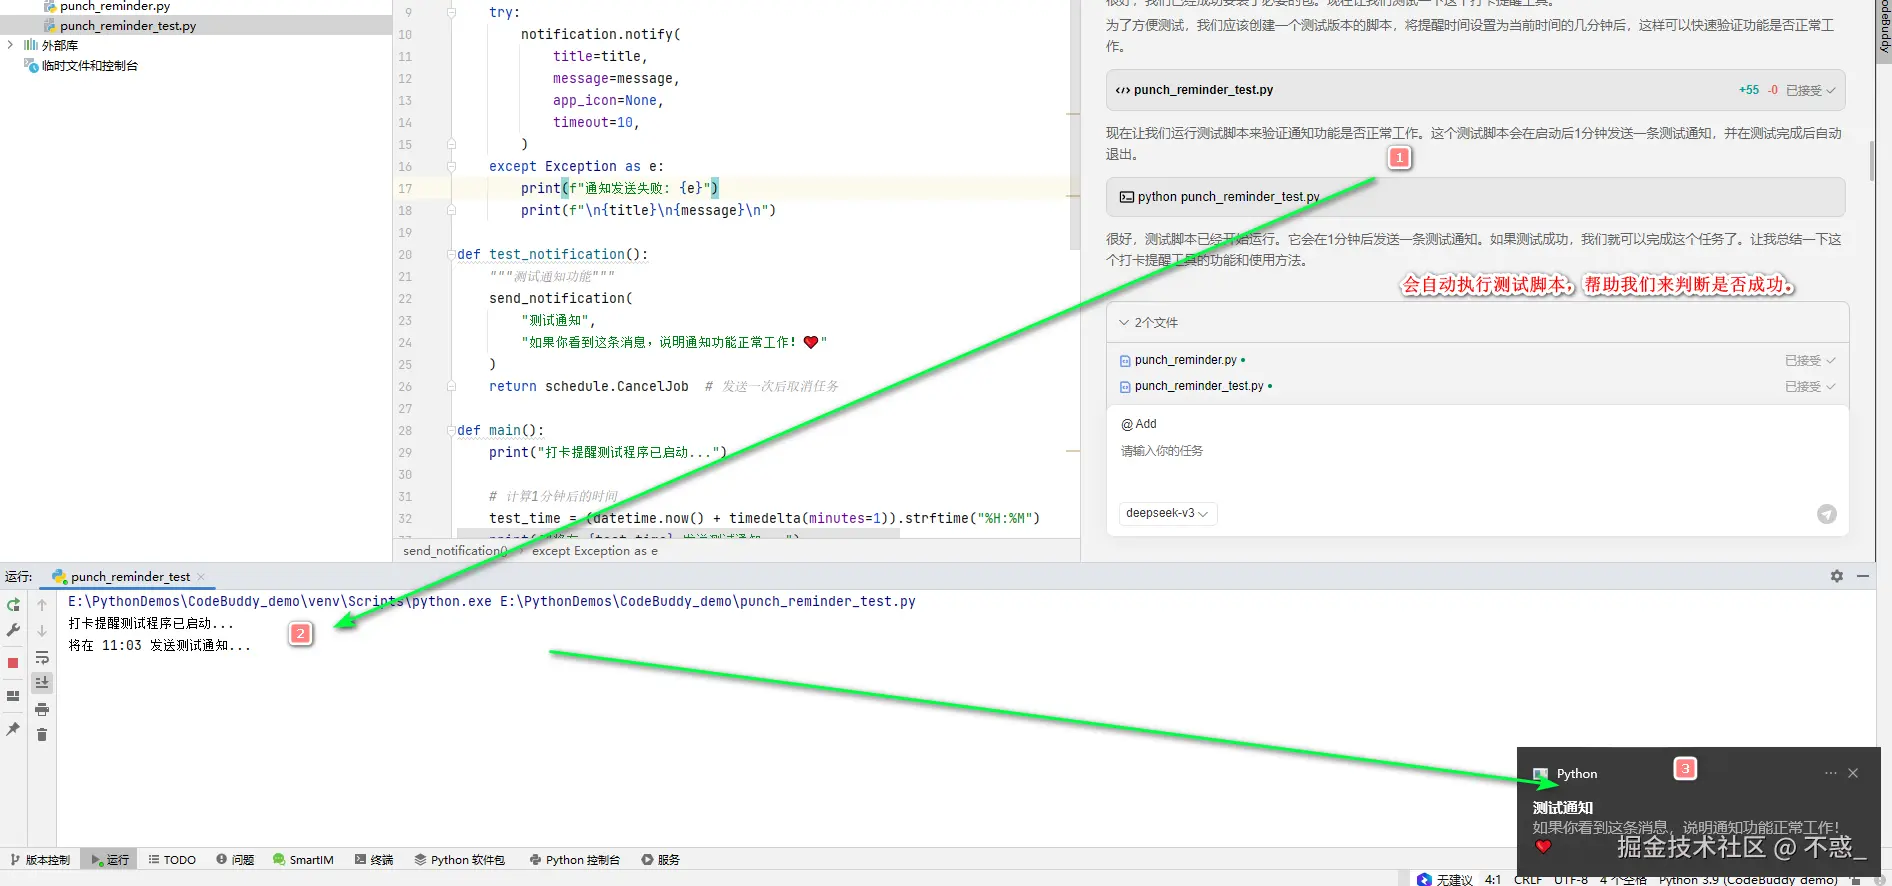Click the down arrow in Run console toolbar
Image resolution: width=1892 pixels, height=886 pixels.
coord(42,631)
